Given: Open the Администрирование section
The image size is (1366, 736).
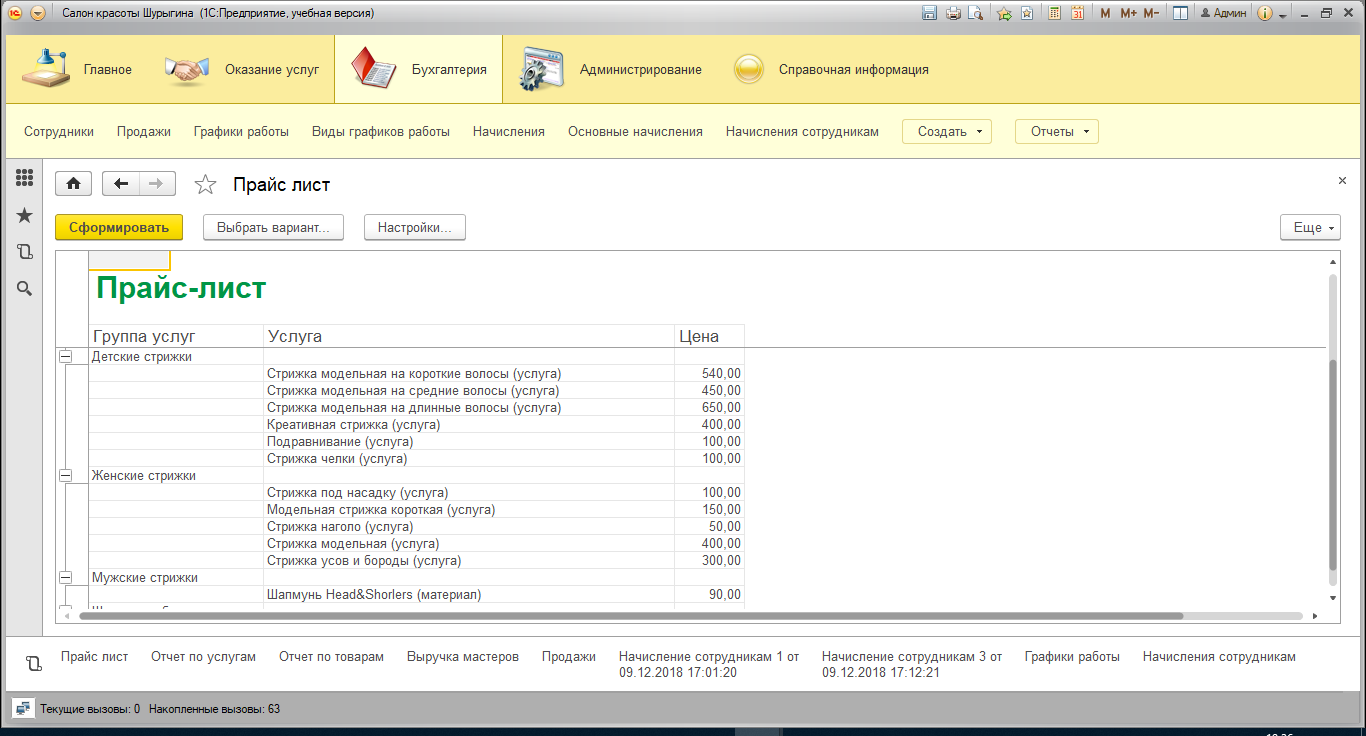Looking at the screenshot, I should [609, 70].
